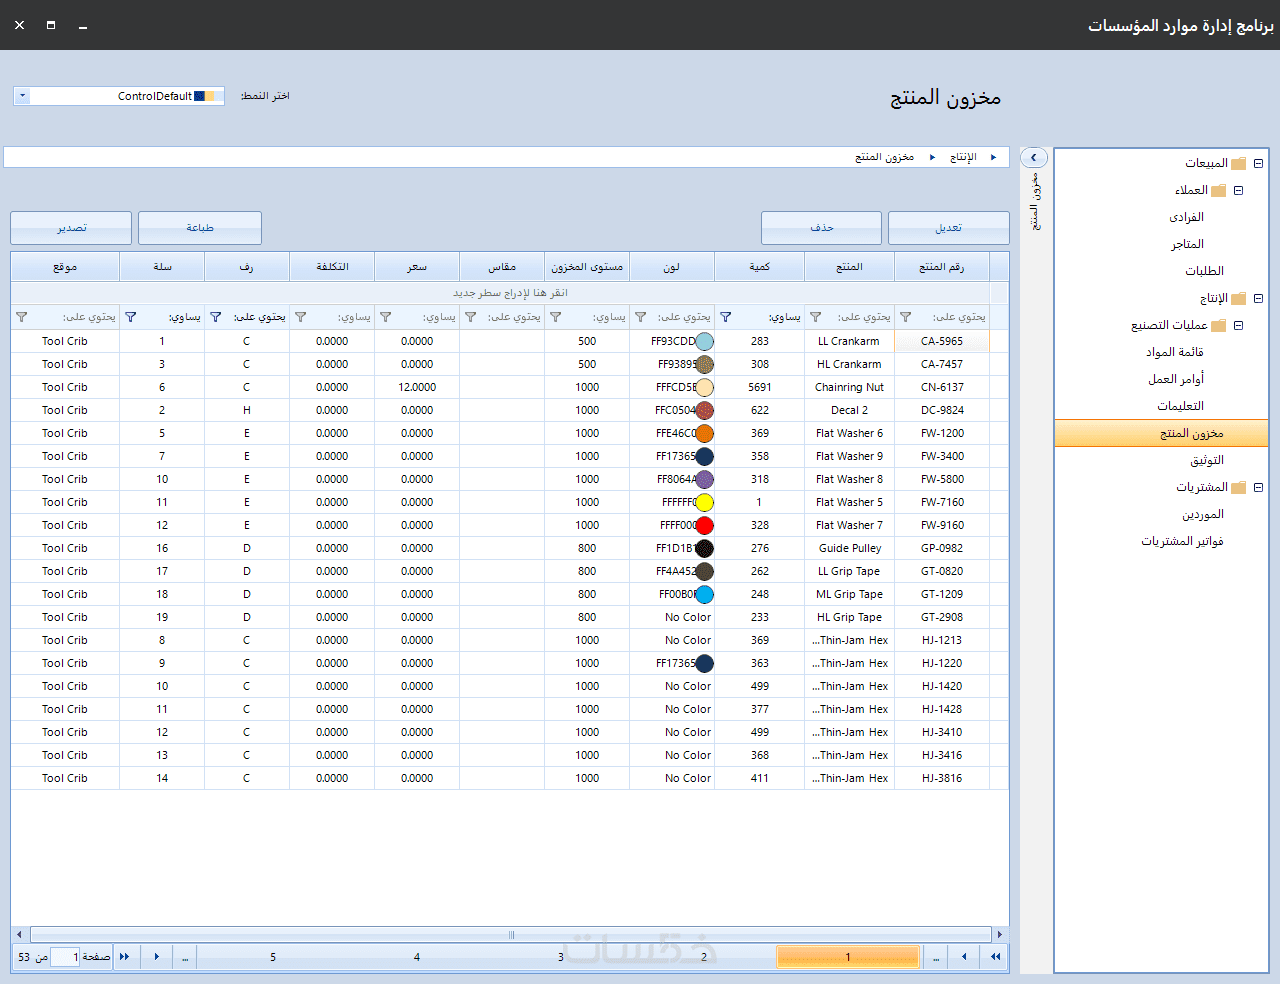This screenshot has width=1280, height=984.
Task: Open 'المتاجر' in the navigation tree
Action: (1187, 244)
